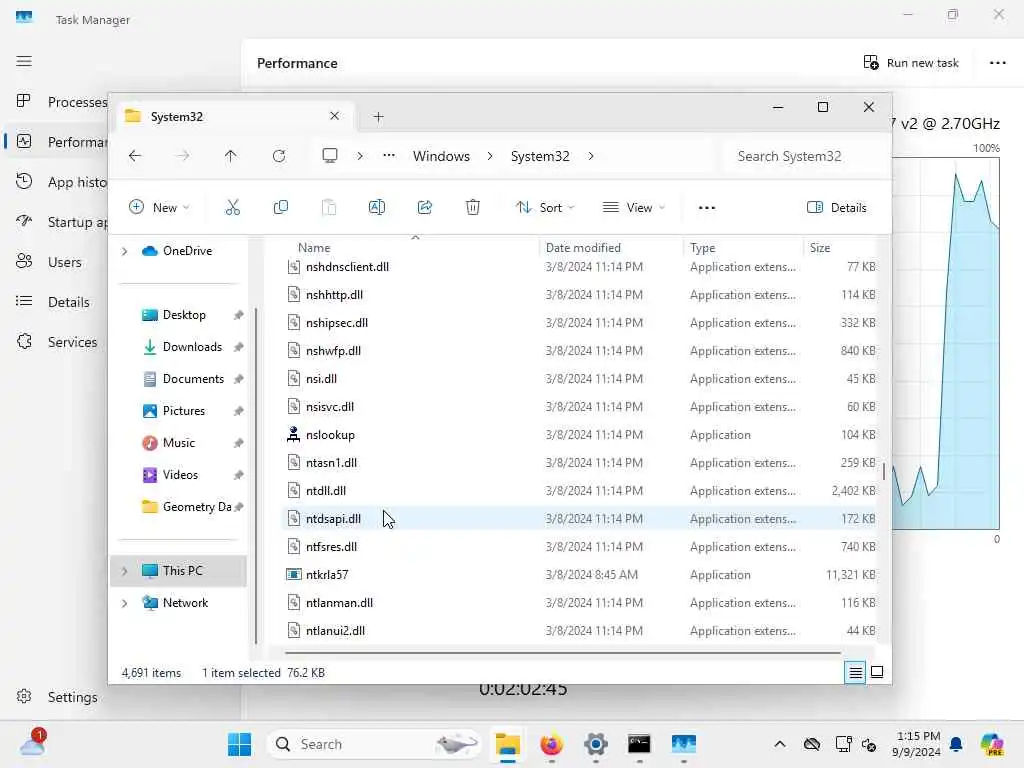Switch to large icons view in status bar

tap(877, 672)
